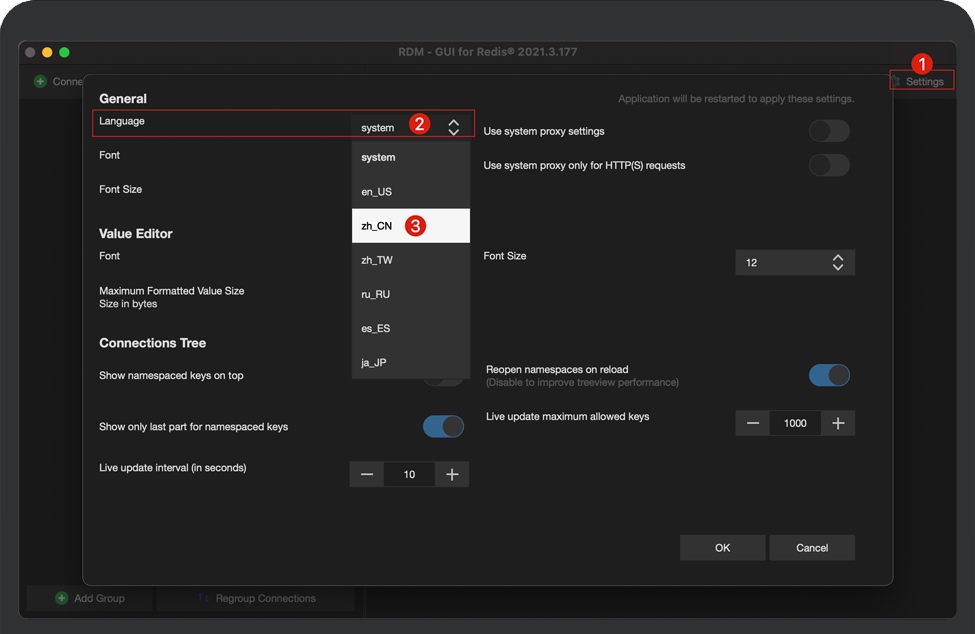Image resolution: width=975 pixels, height=634 pixels.
Task: Click the green macOS zoom window button
Action: (64, 52)
